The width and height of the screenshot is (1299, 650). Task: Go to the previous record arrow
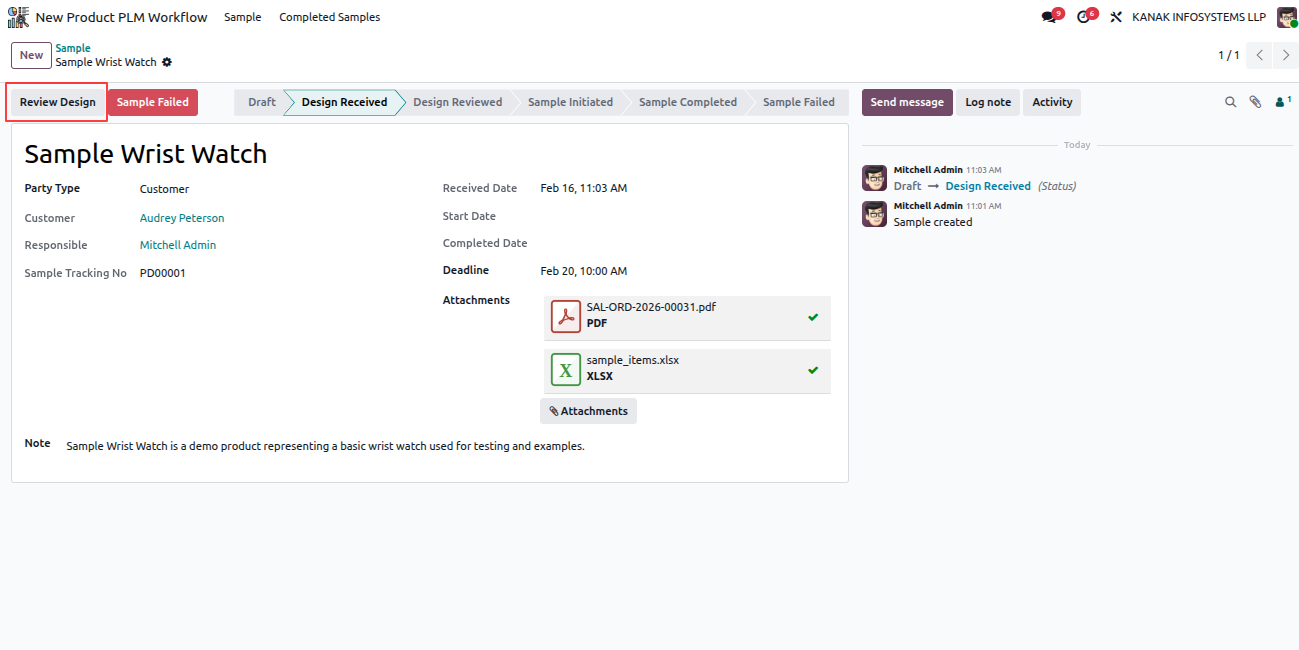click(1260, 55)
